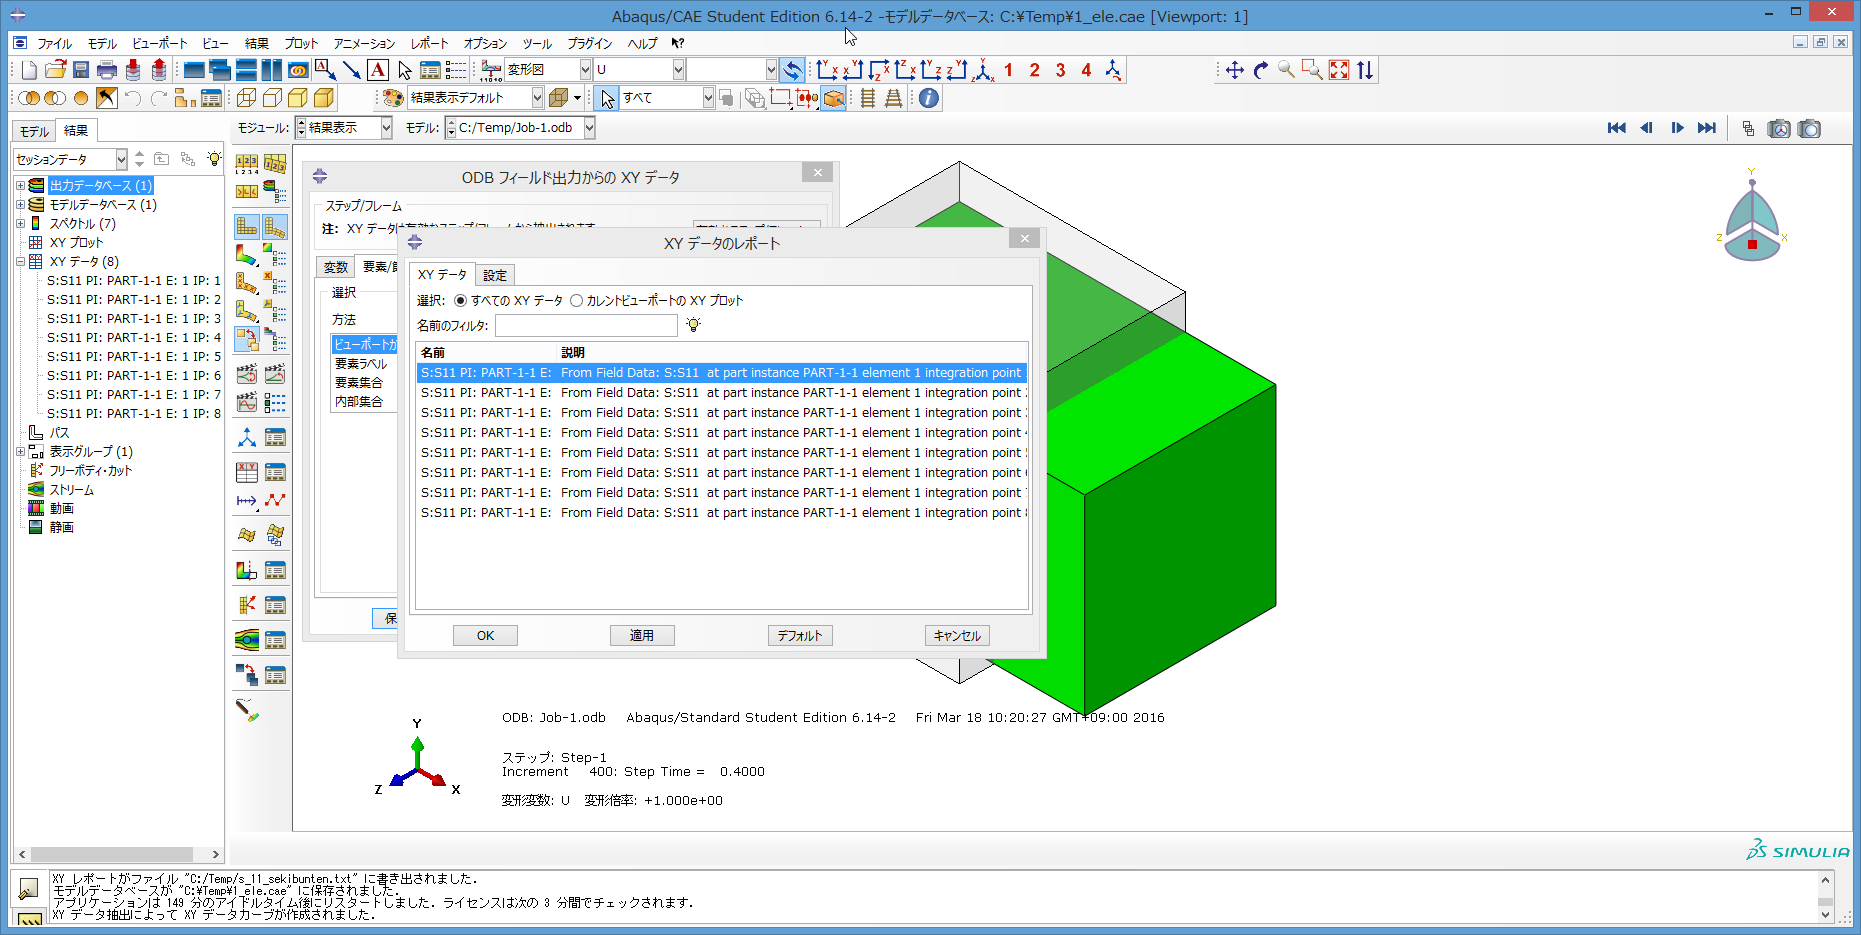
Task: Click the 適用 button
Action: pyautogui.click(x=642, y=636)
